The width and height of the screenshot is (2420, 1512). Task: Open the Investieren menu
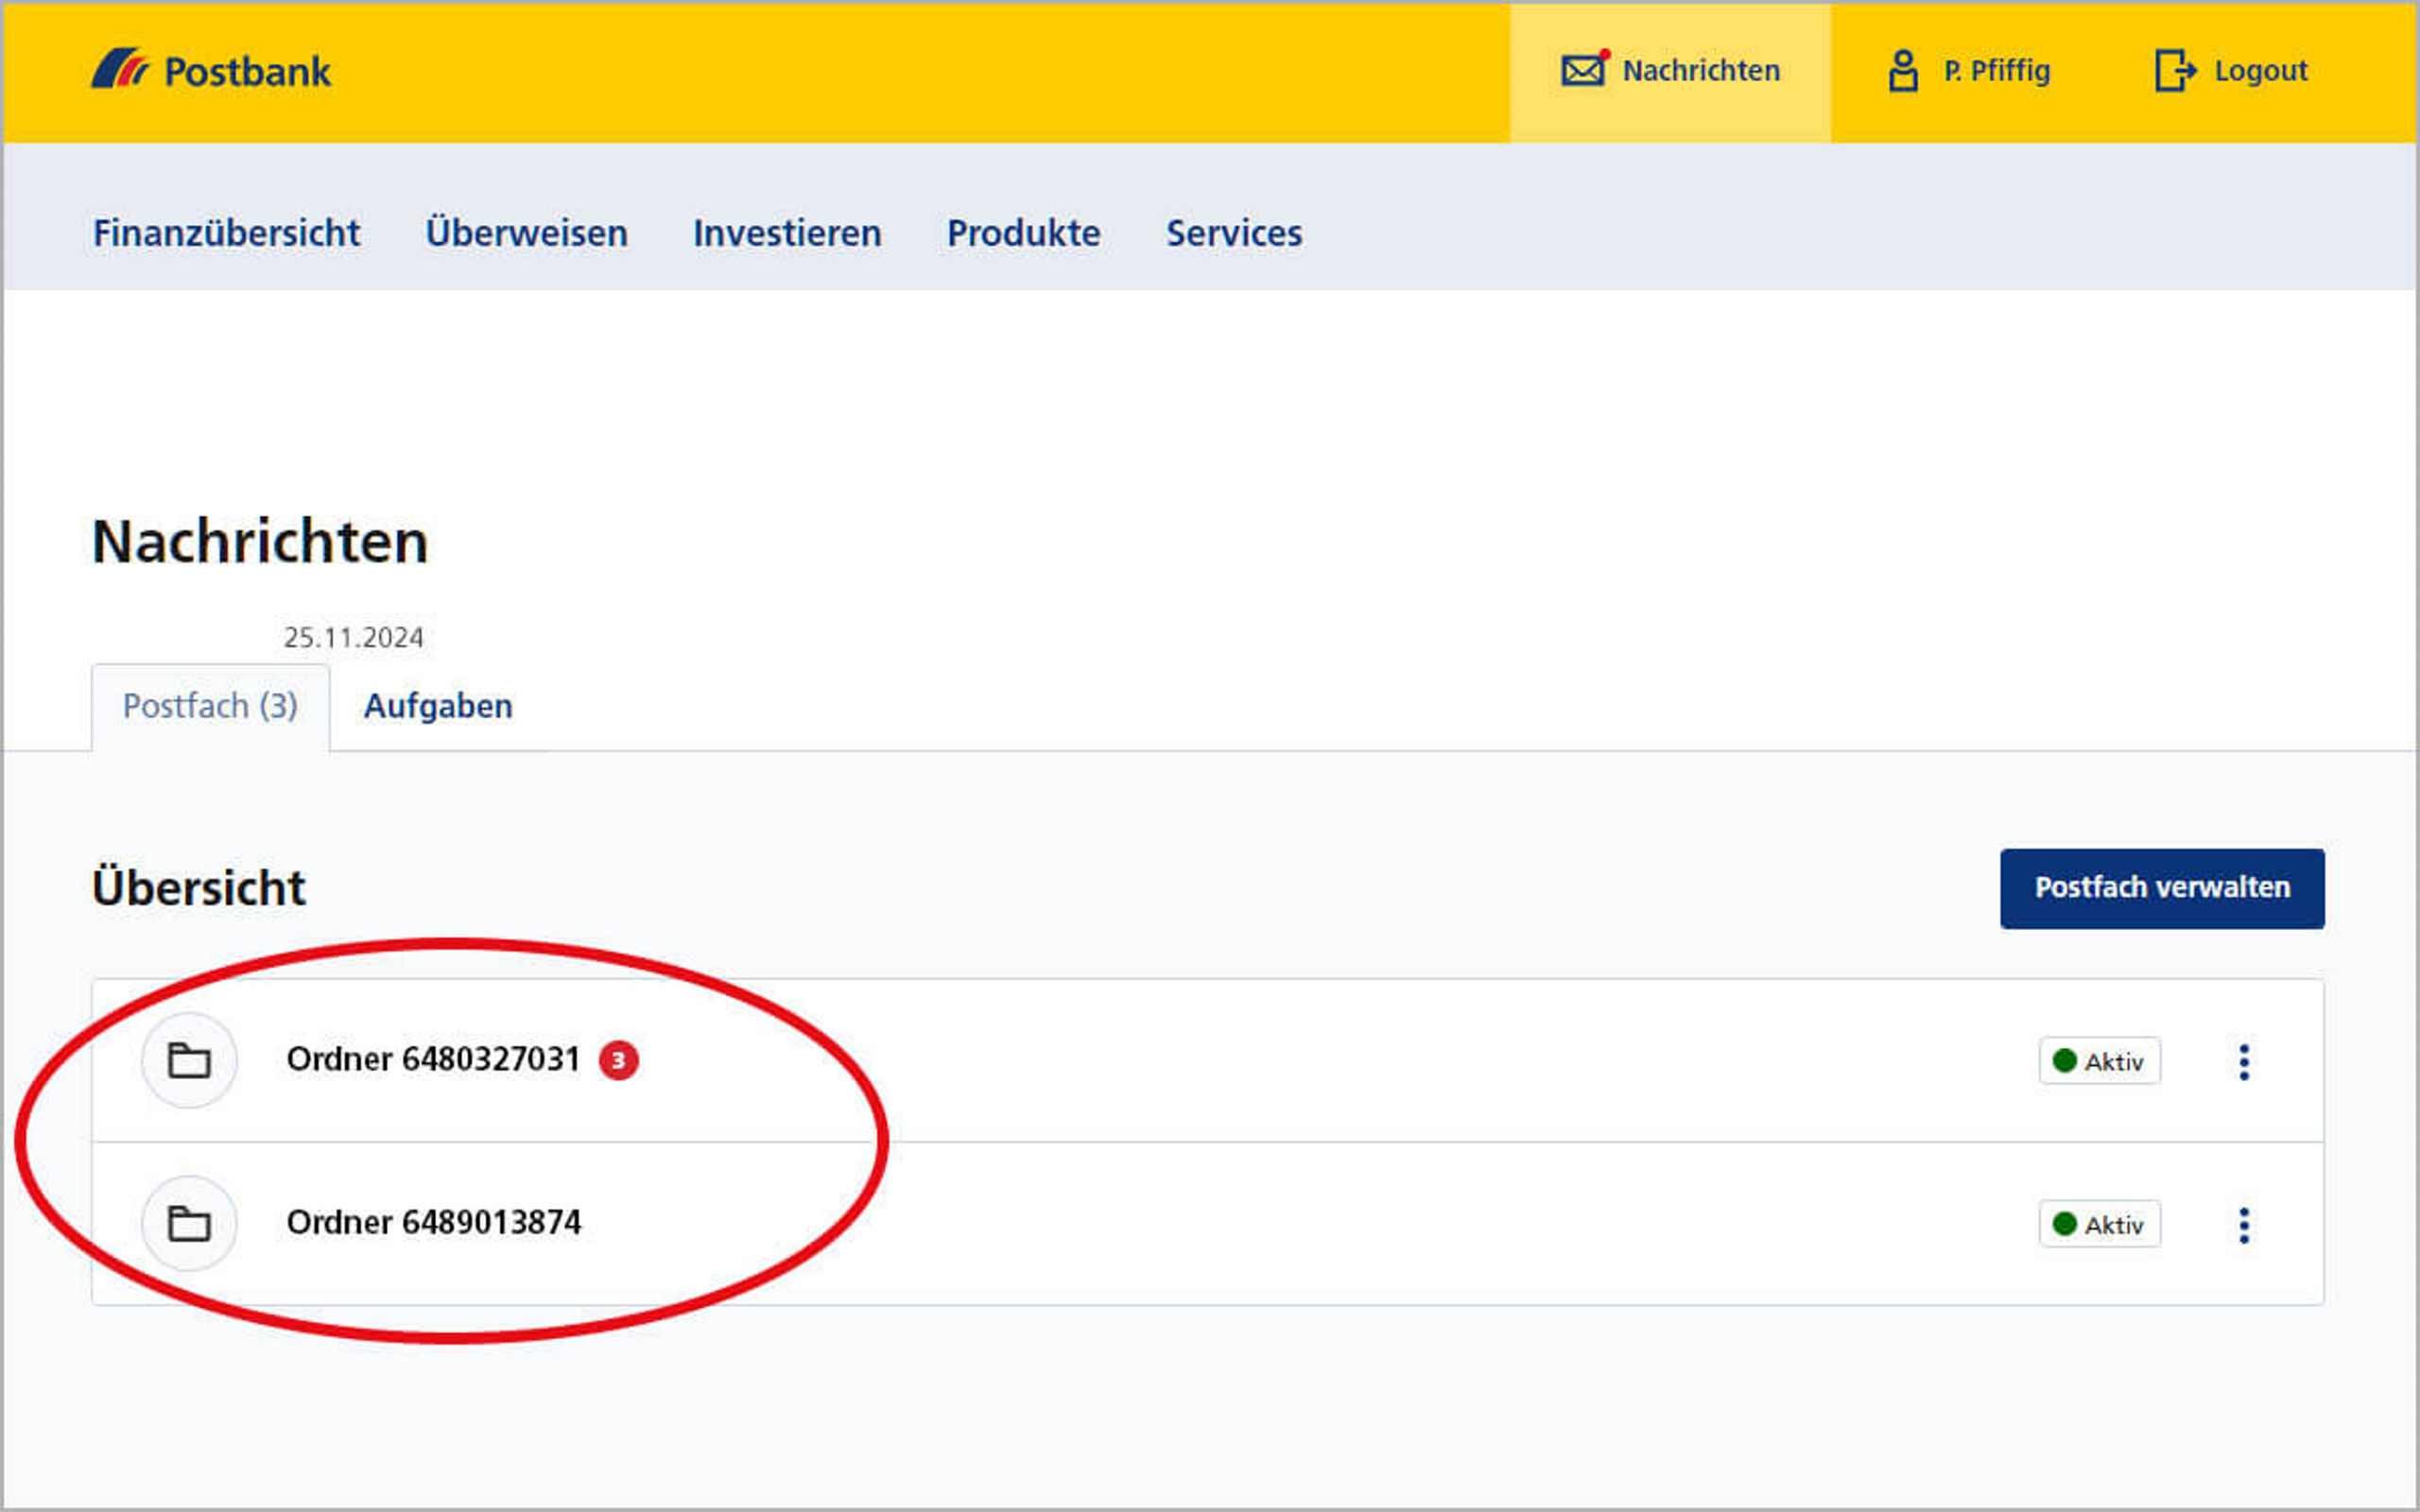[x=787, y=233]
